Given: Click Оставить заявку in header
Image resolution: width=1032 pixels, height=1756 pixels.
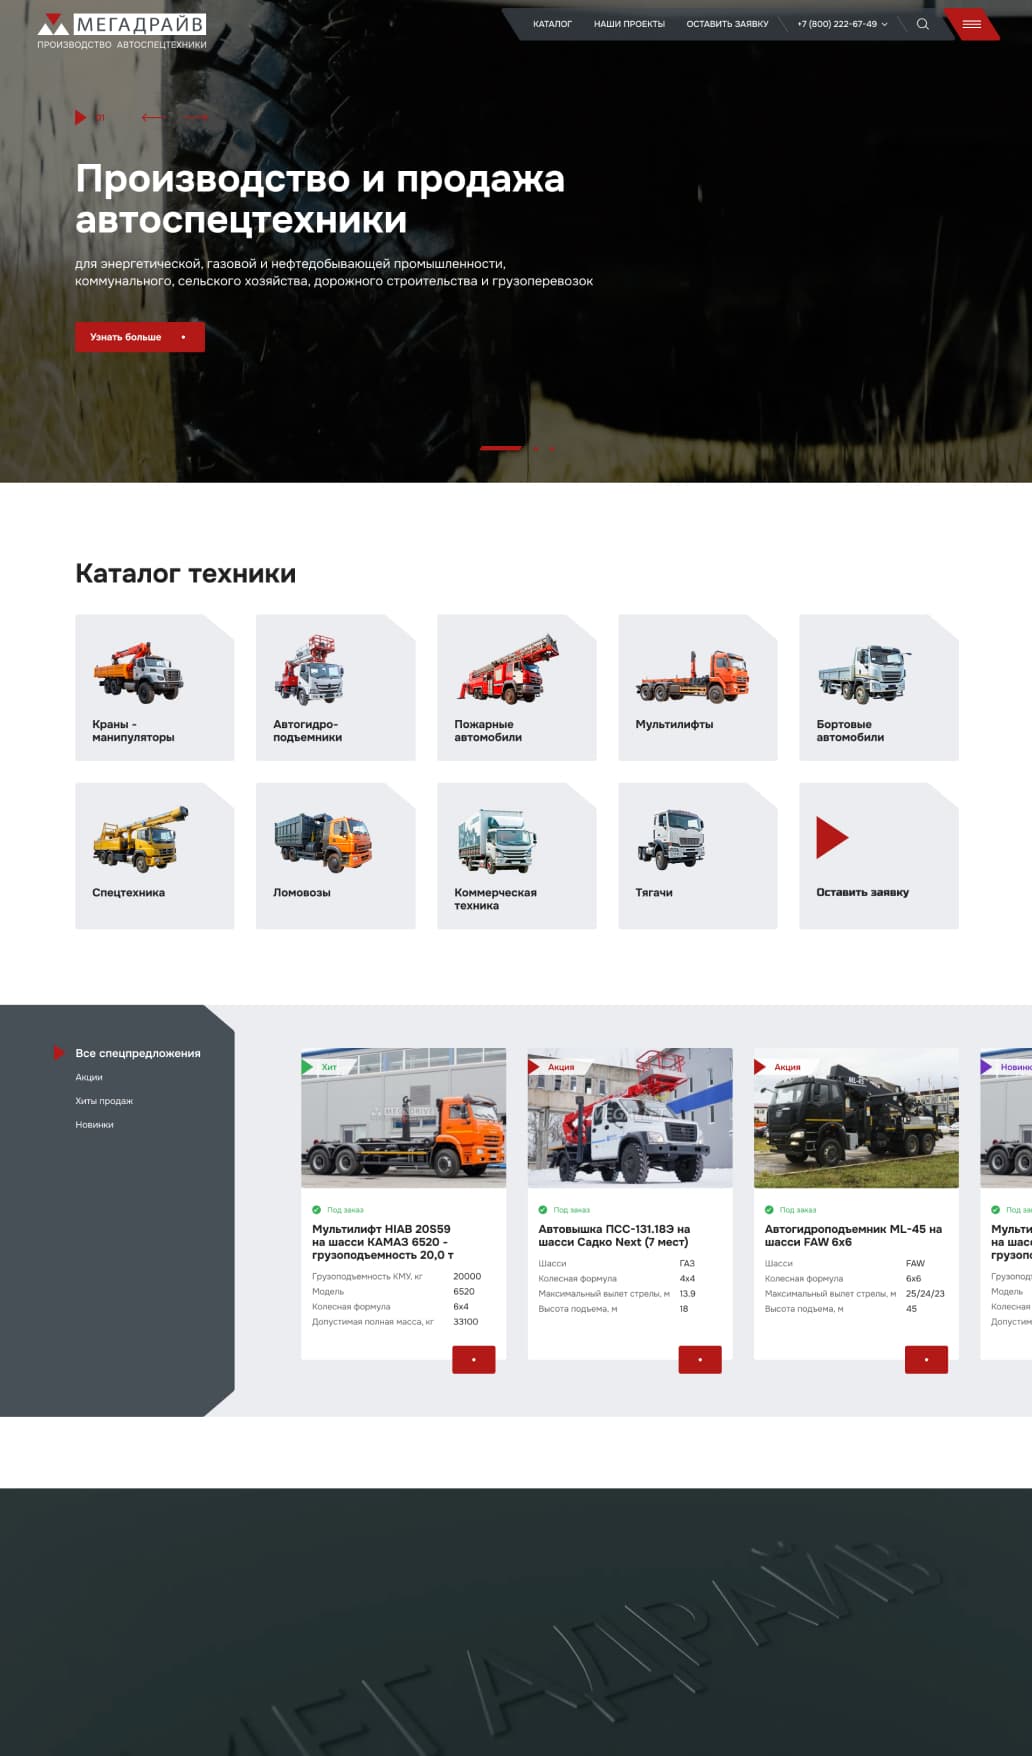Looking at the screenshot, I should coord(727,24).
